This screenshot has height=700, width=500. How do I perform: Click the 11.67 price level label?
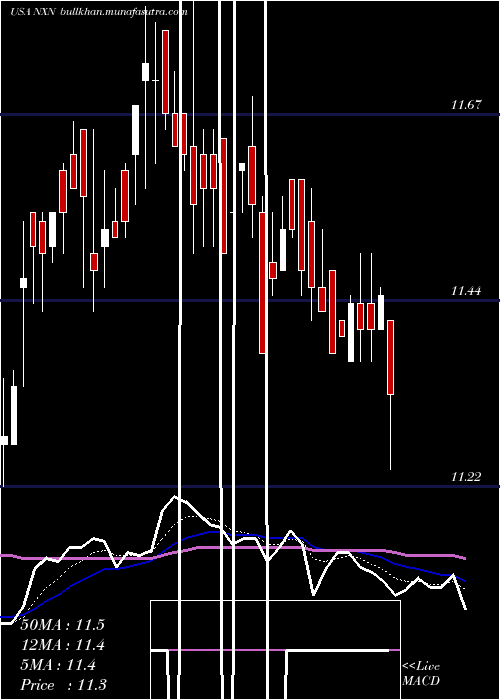pyautogui.click(x=466, y=105)
